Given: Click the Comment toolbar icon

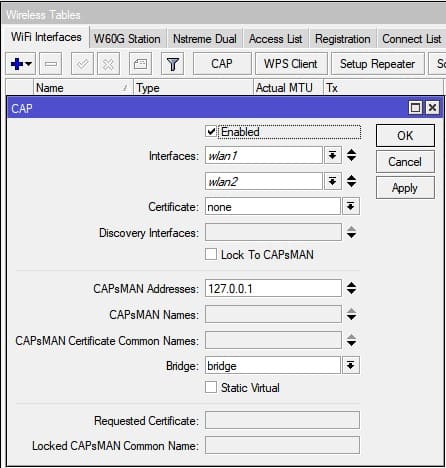Looking at the screenshot, I should (140, 64).
